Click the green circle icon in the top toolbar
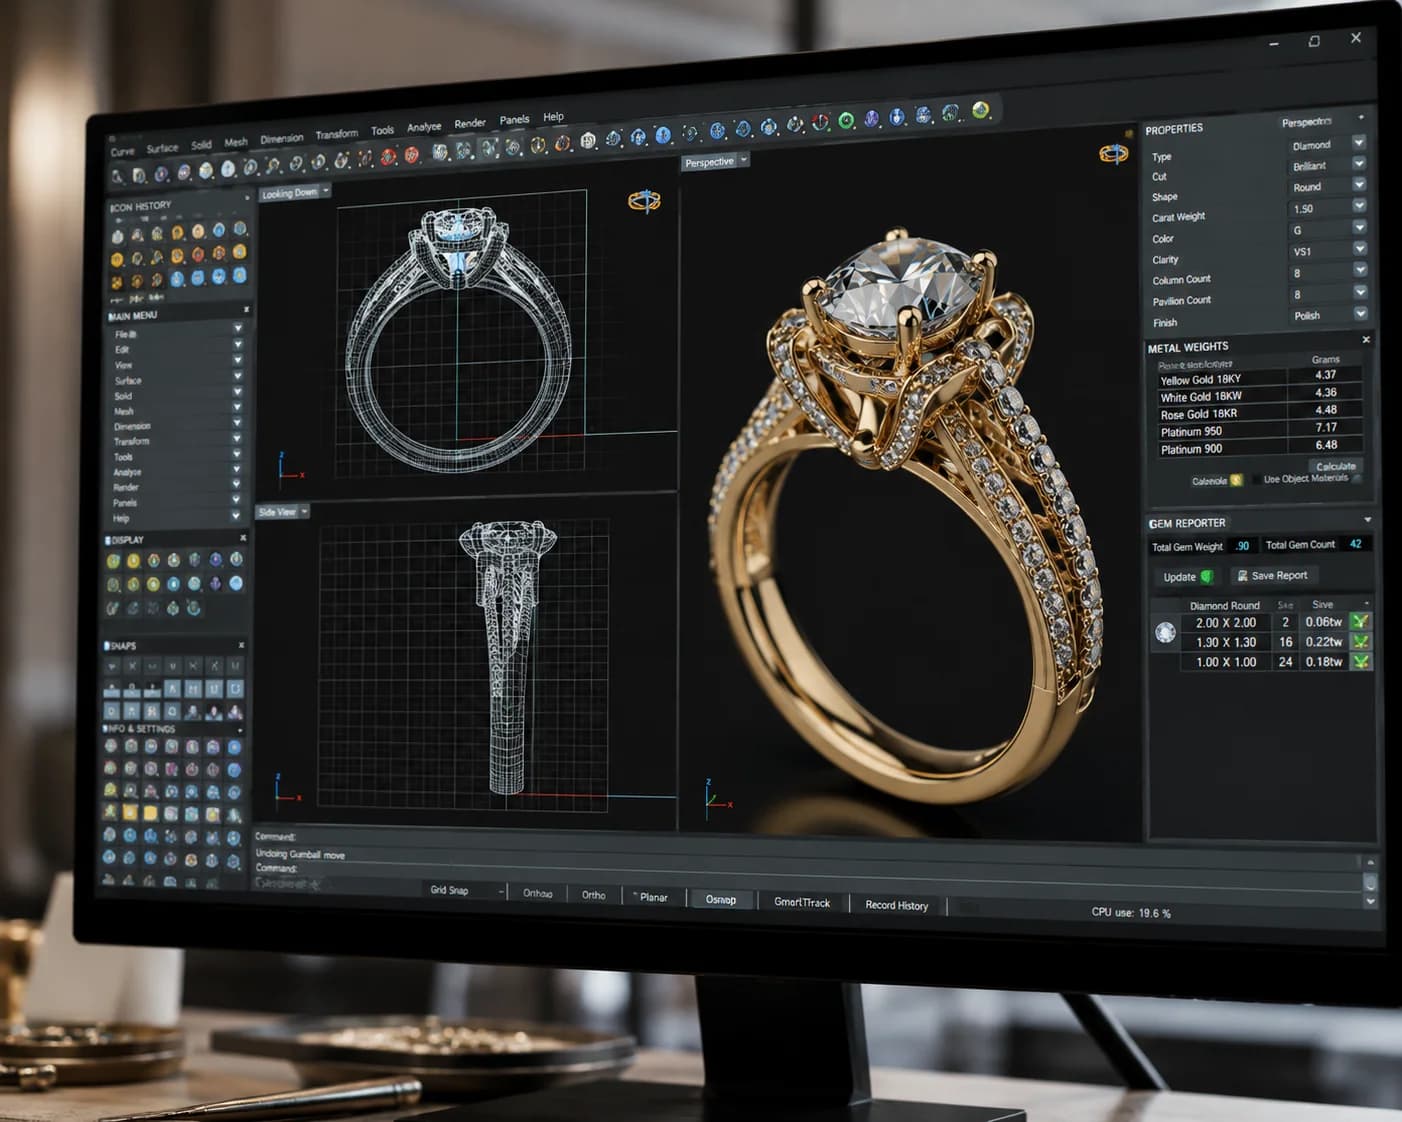This screenshot has height=1122, width=1402. pos(846,121)
